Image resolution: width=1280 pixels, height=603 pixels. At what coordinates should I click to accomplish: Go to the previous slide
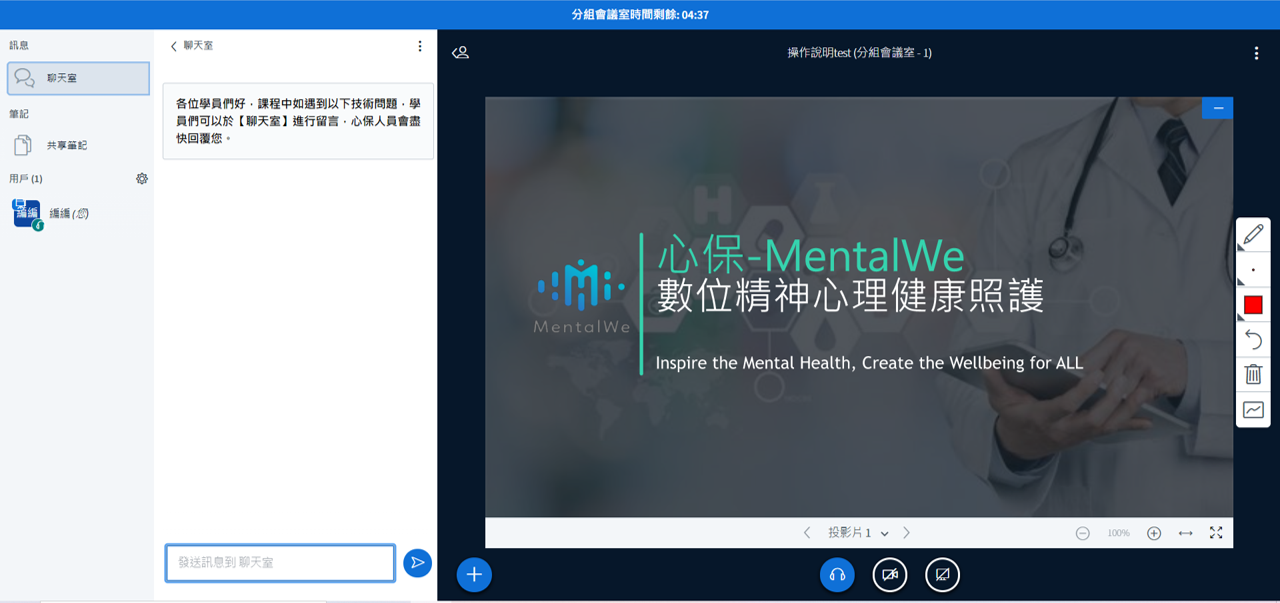(x=807, y=533)
